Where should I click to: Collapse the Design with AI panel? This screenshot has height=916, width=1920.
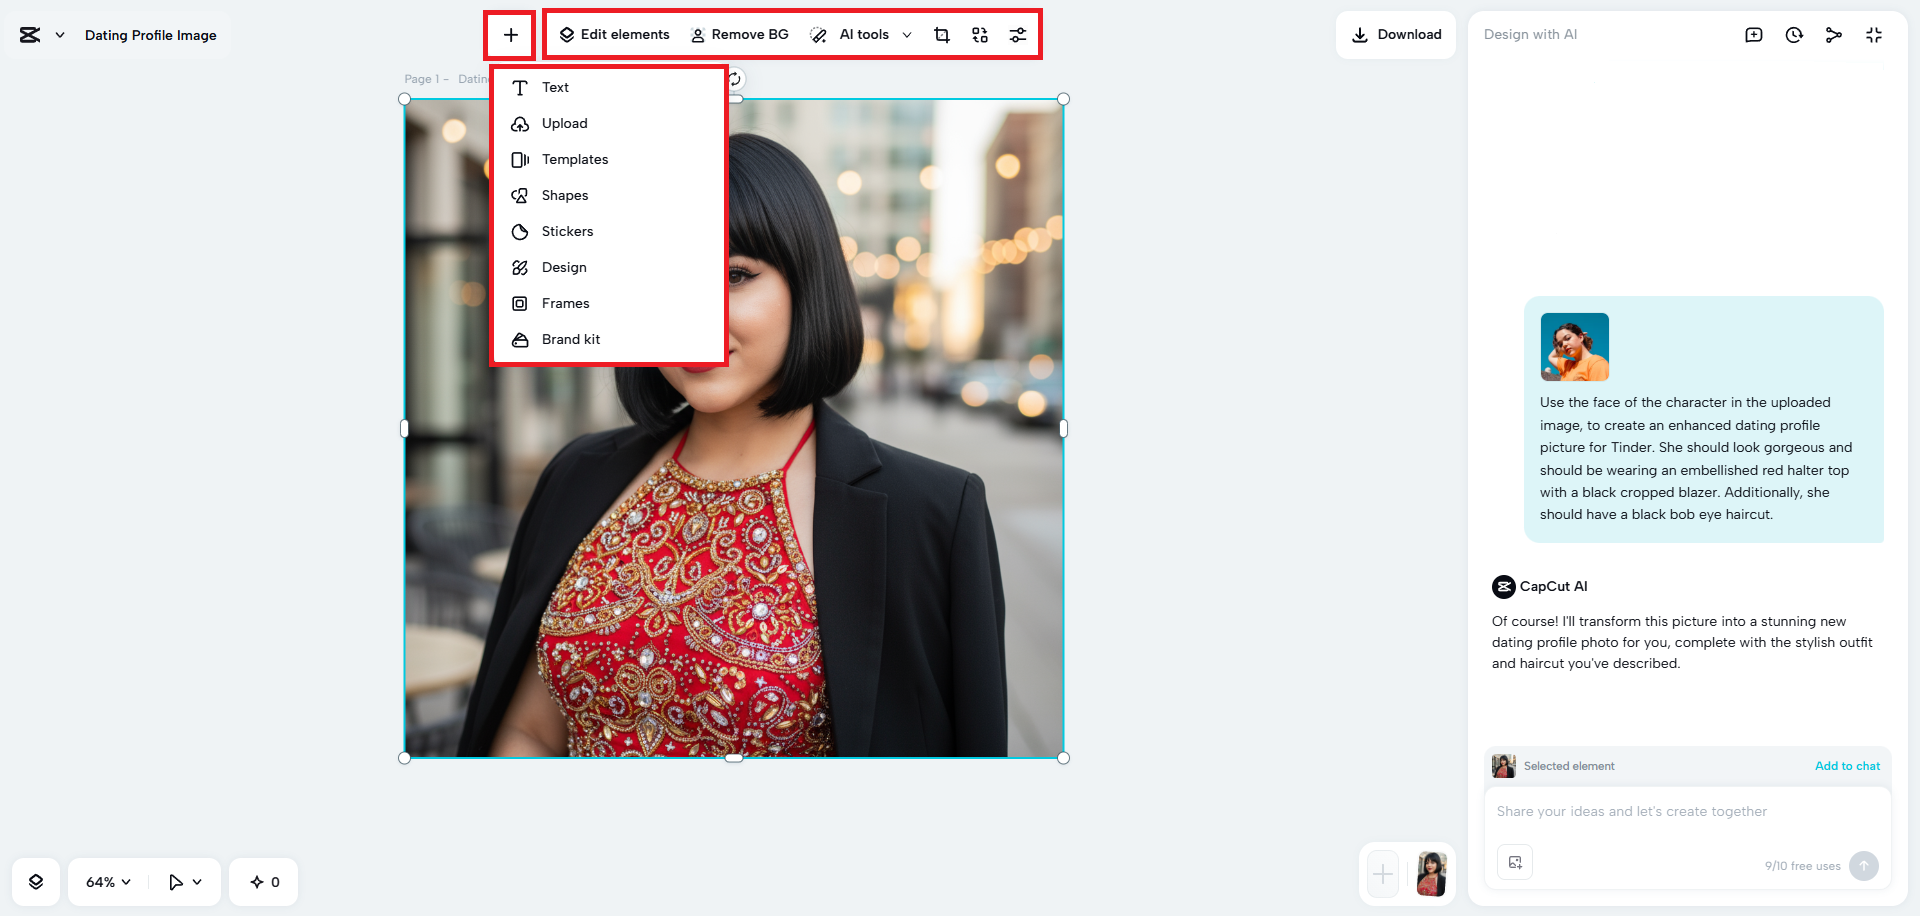(x=1874, y=34)
